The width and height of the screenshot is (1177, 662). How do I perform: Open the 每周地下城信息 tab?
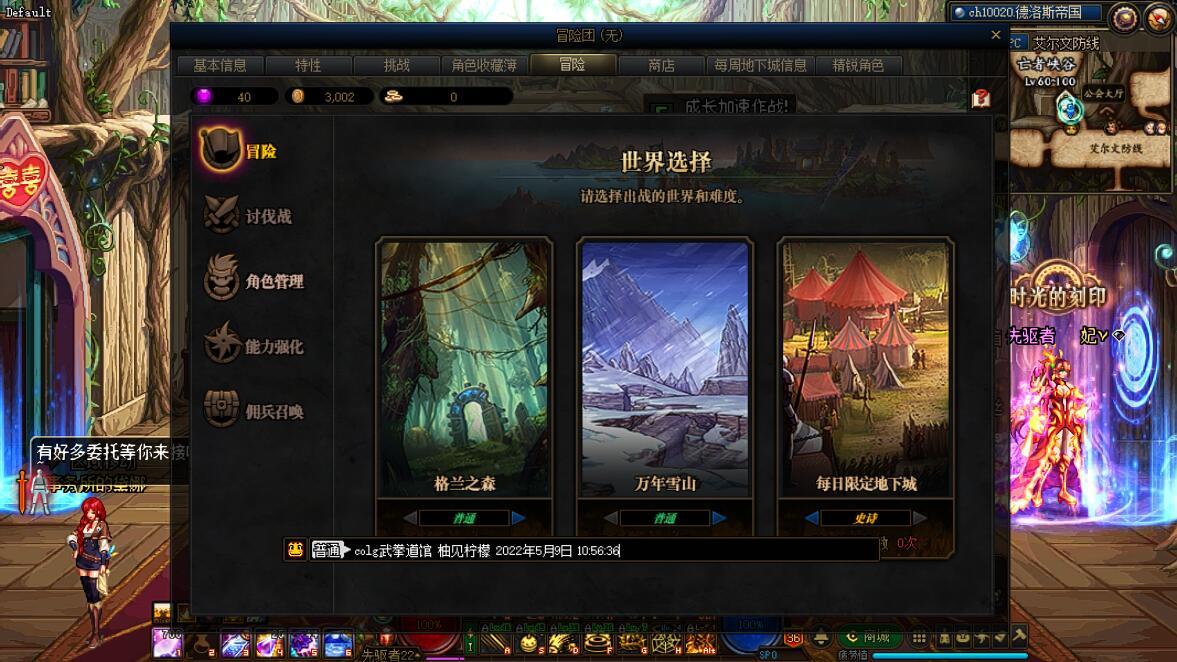[760, 65]
